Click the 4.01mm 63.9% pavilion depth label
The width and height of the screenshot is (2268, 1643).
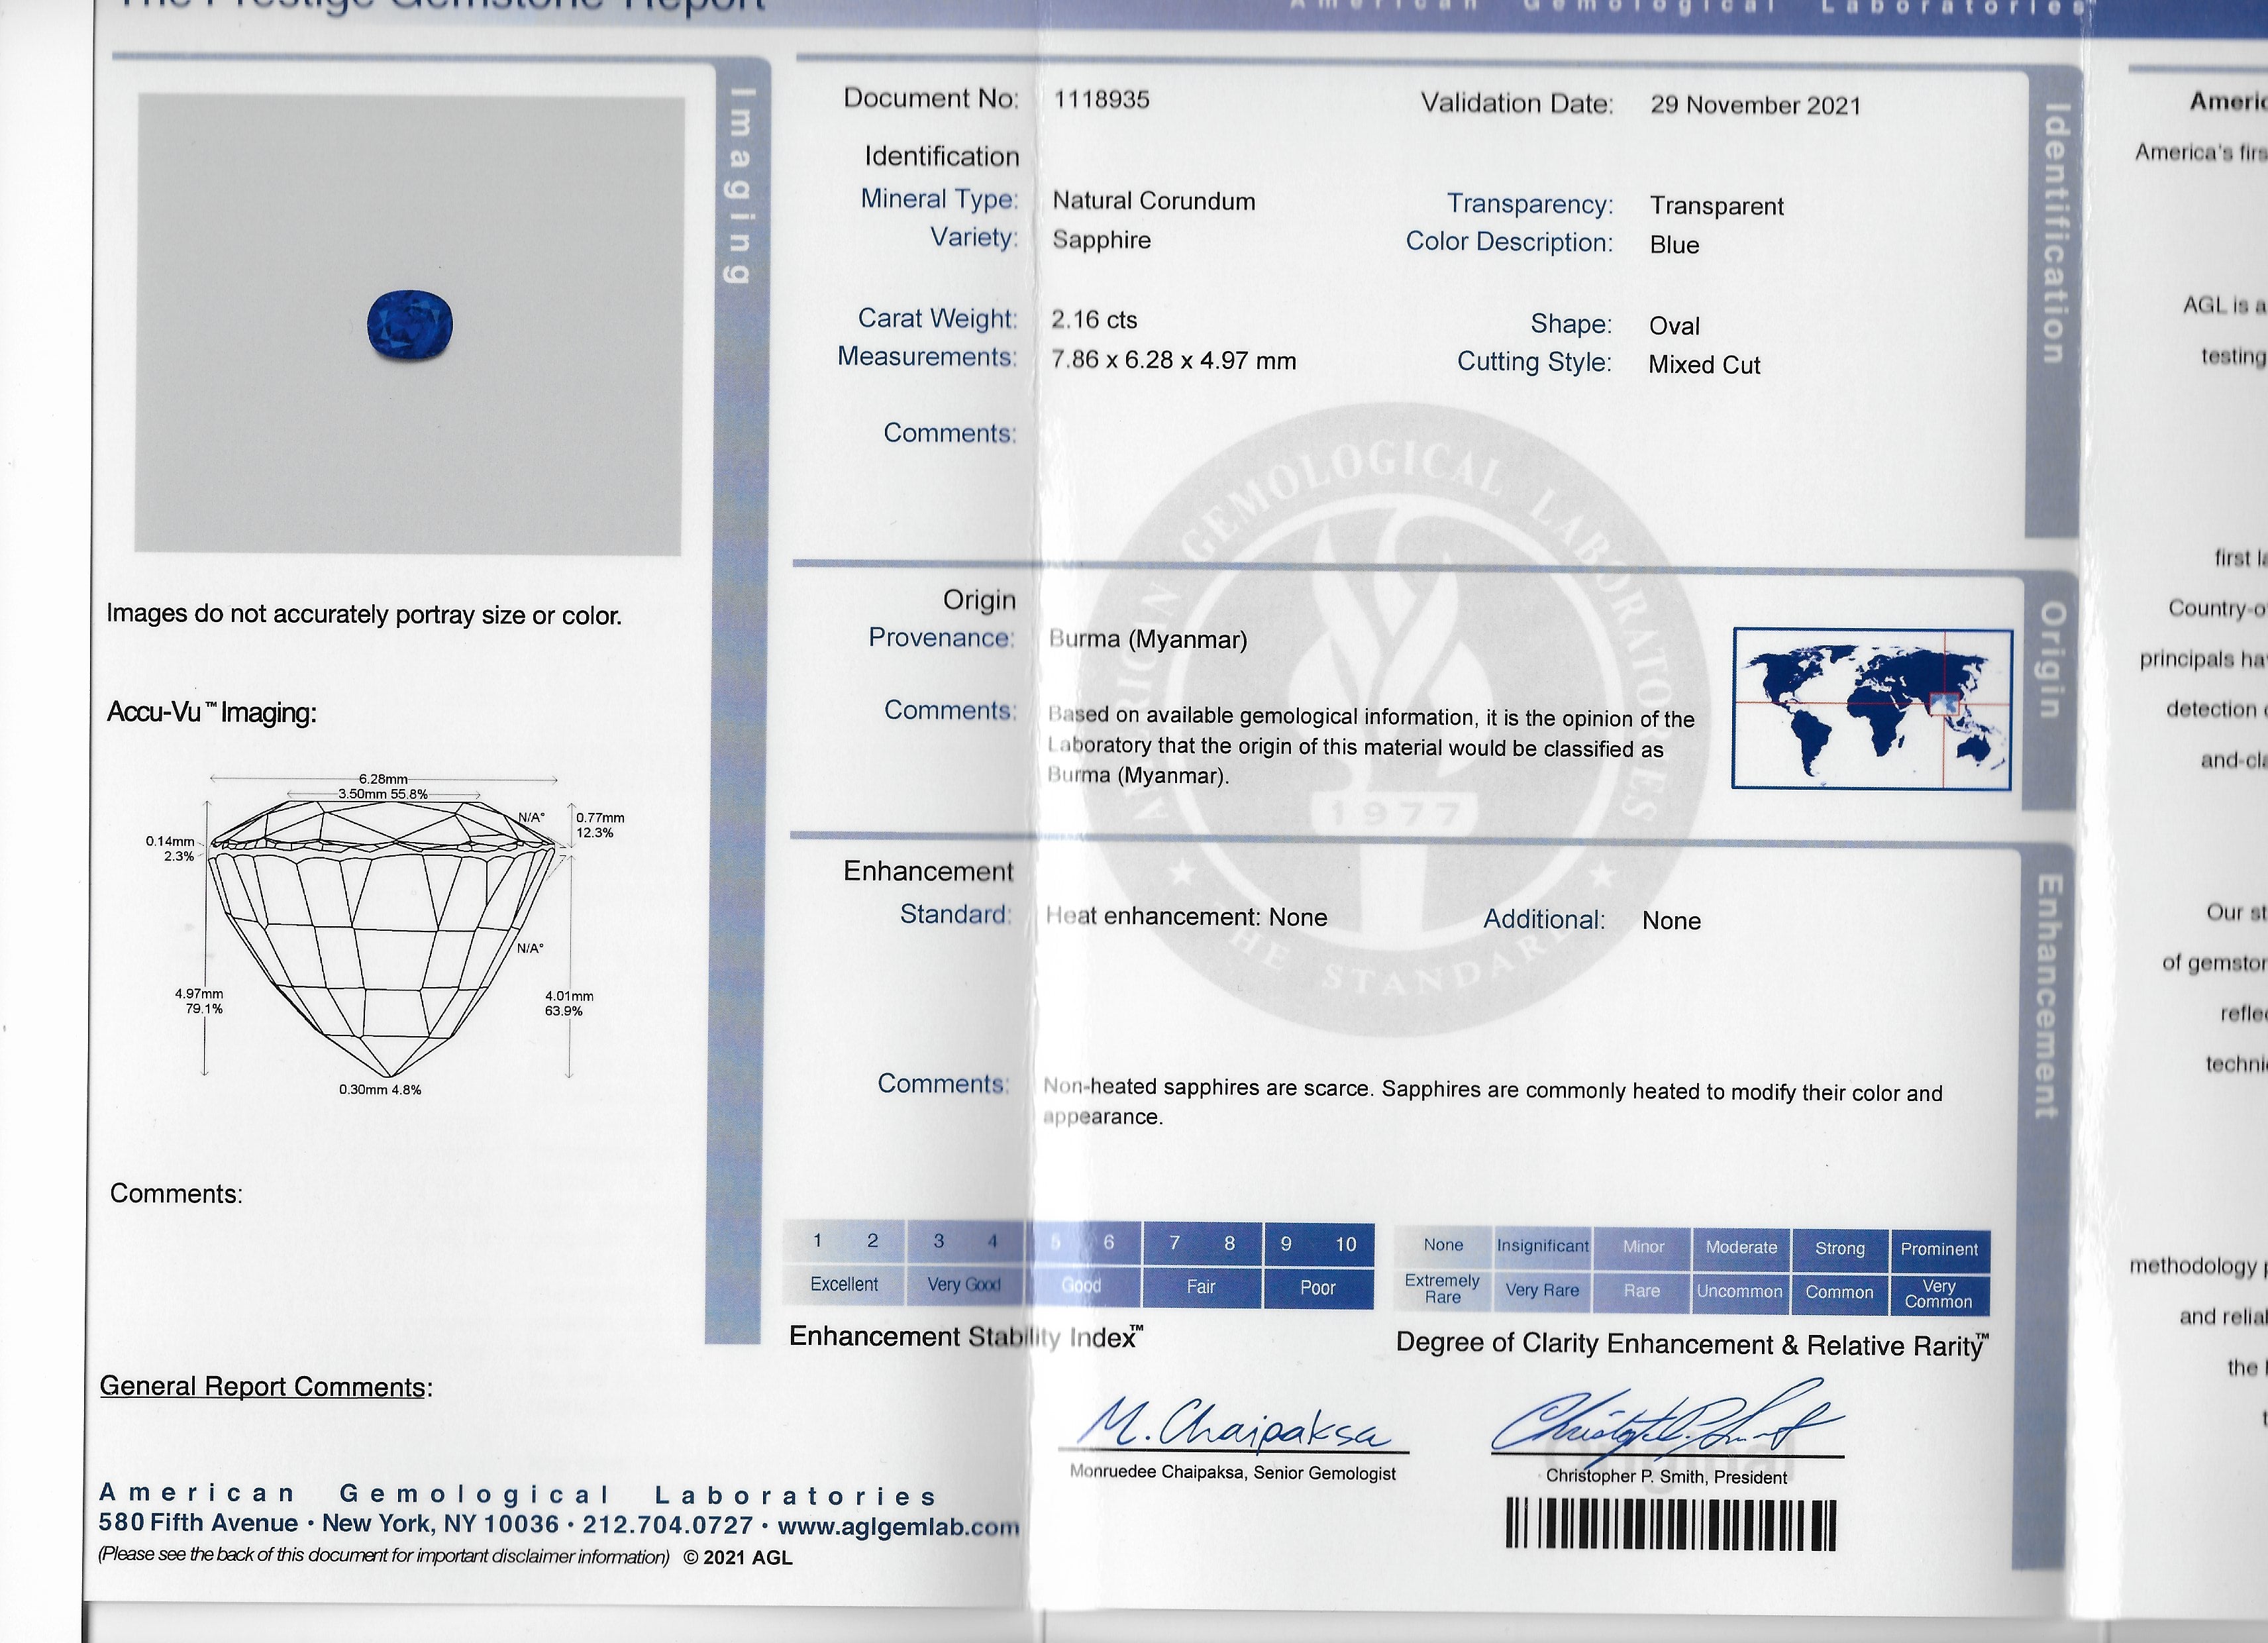[569, 1003]
